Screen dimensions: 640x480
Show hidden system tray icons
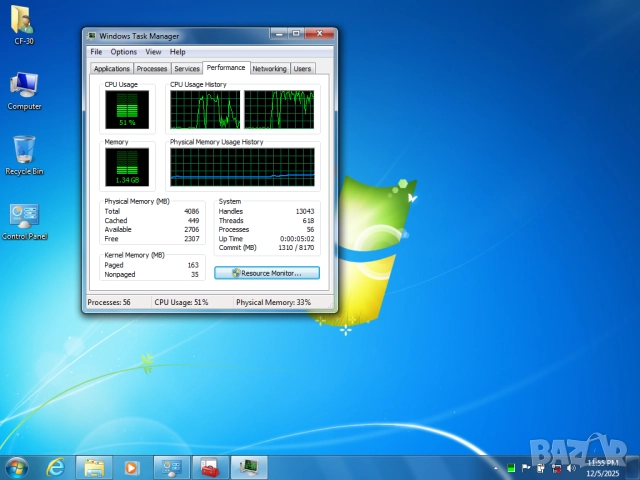[498, 467]
